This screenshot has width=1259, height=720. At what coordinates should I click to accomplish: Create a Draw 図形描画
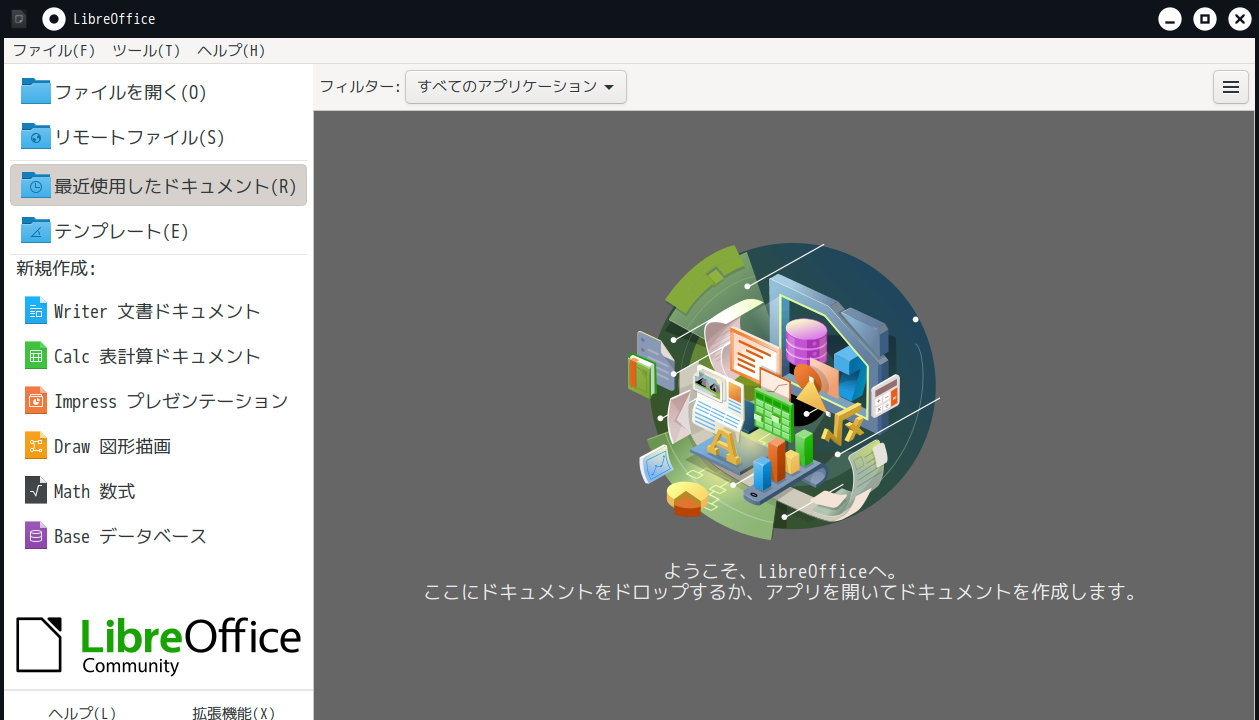[x=158, y=446]
